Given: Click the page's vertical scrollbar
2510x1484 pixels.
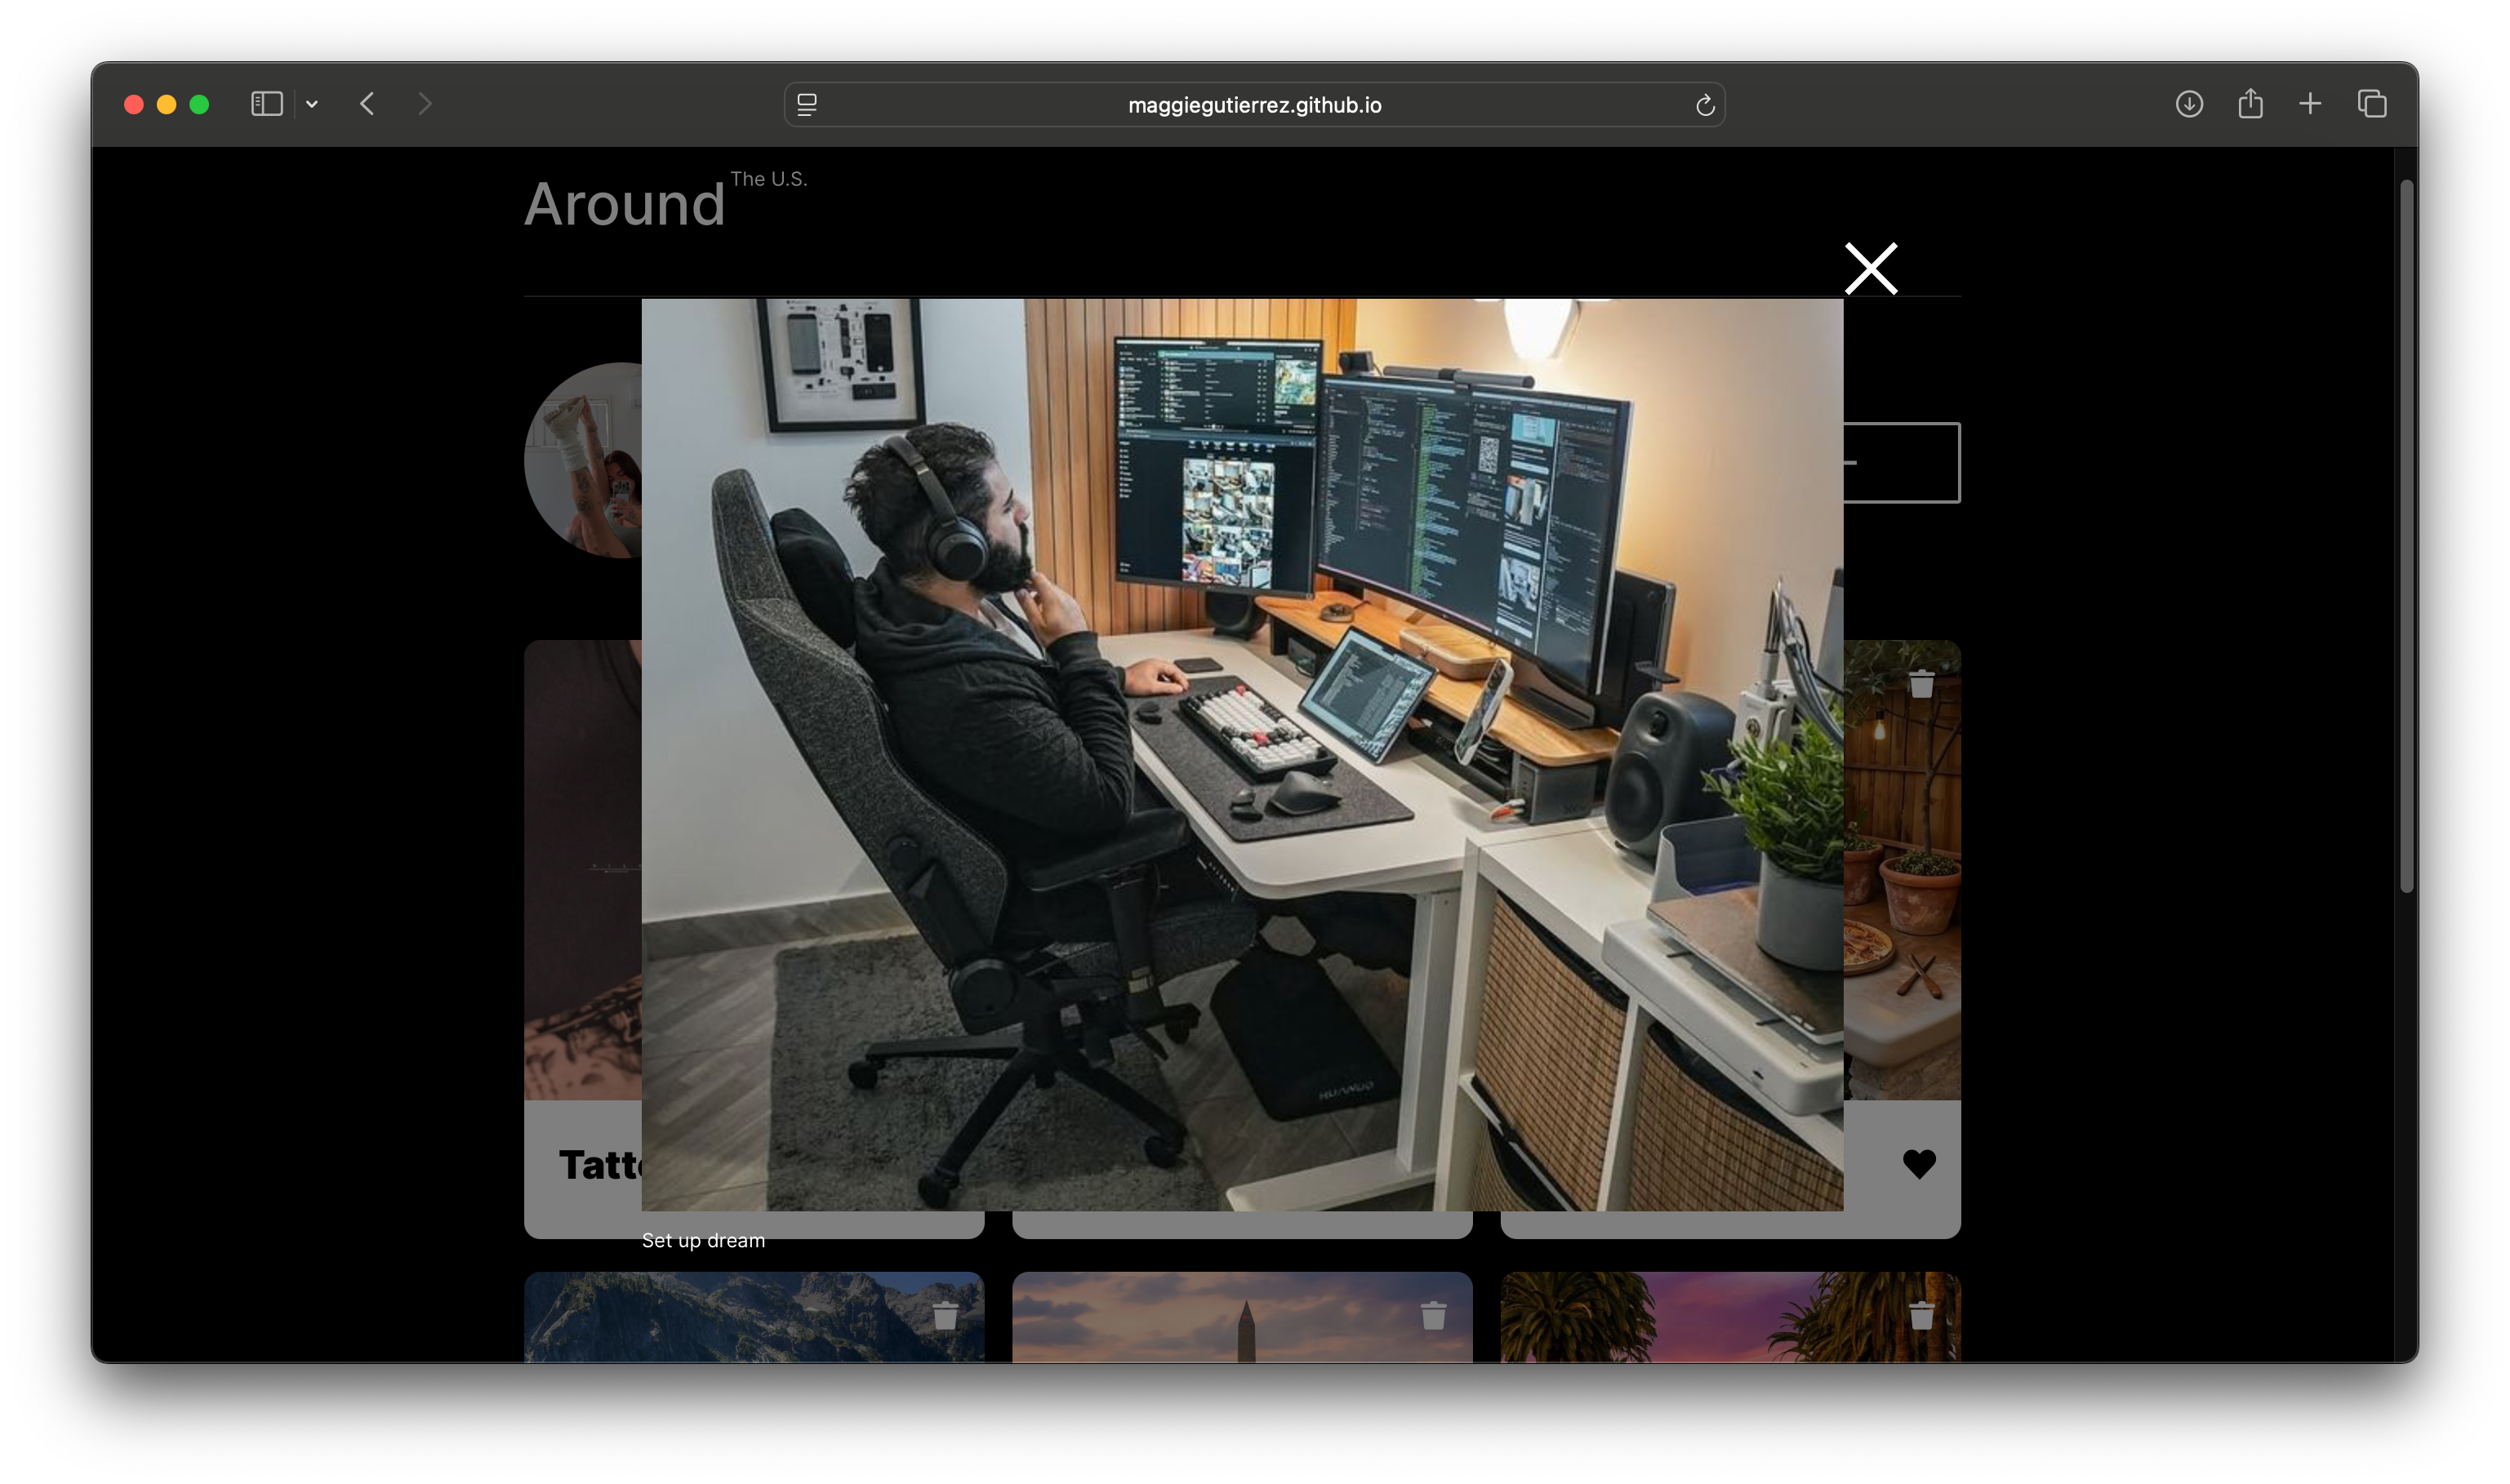Looking at the screenshot, I should point(2407,535).
